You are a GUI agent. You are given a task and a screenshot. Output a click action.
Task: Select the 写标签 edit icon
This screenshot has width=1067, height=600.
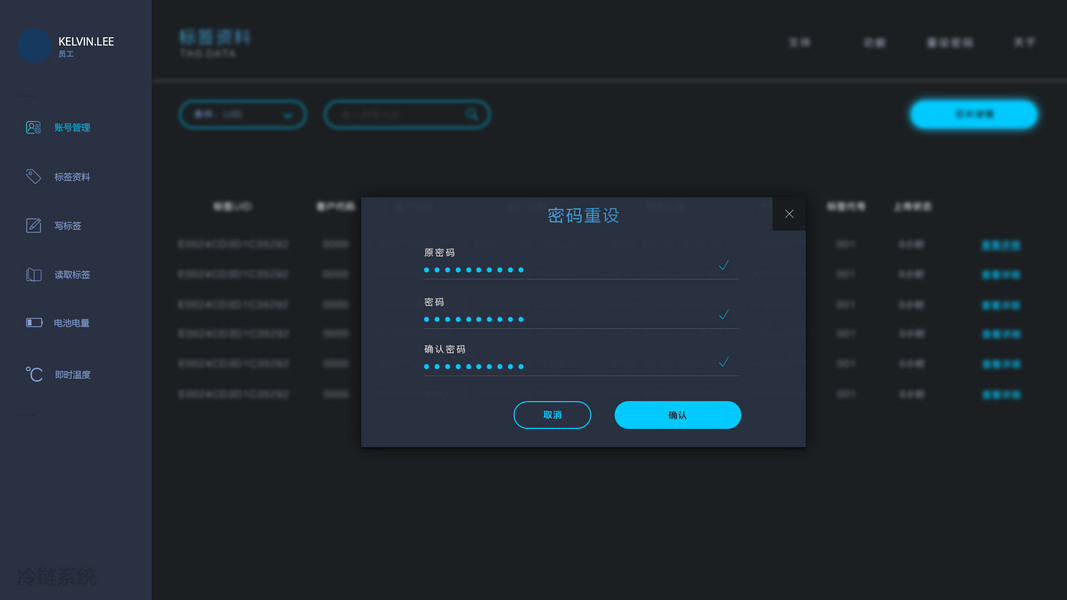(33, 225)
